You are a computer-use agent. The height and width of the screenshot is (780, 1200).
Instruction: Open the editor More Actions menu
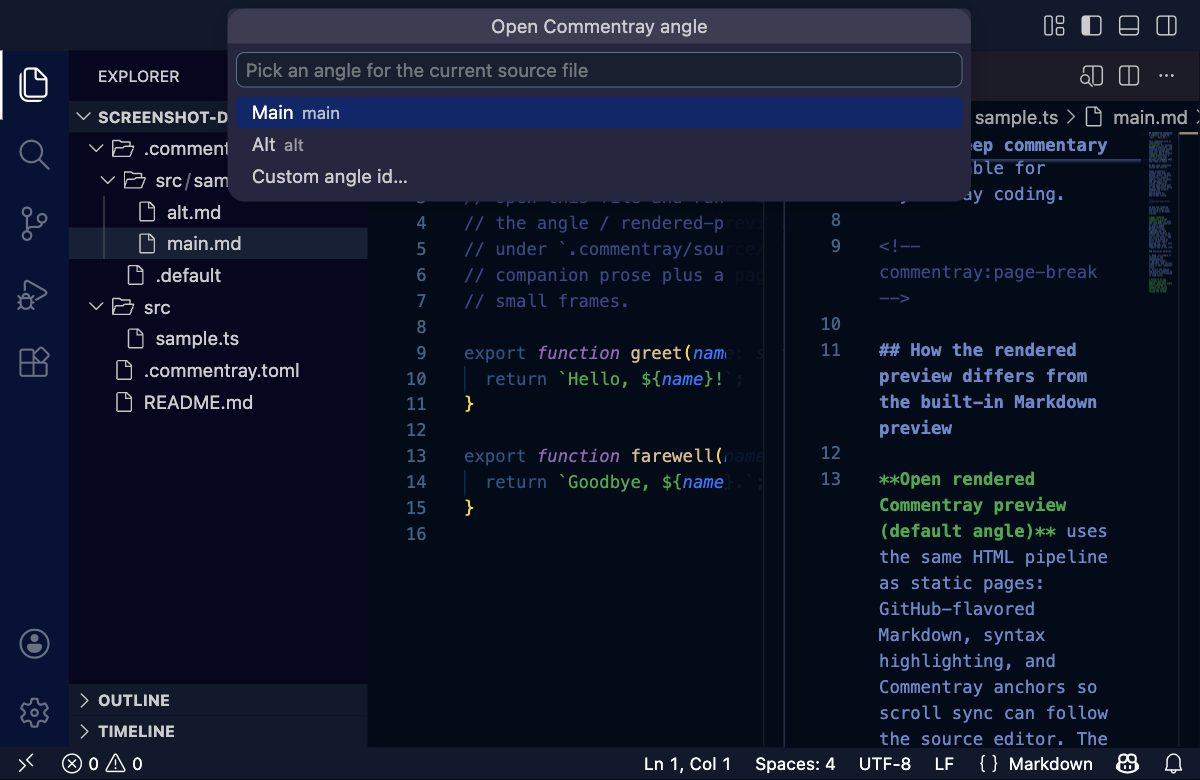coord(1166,76)
